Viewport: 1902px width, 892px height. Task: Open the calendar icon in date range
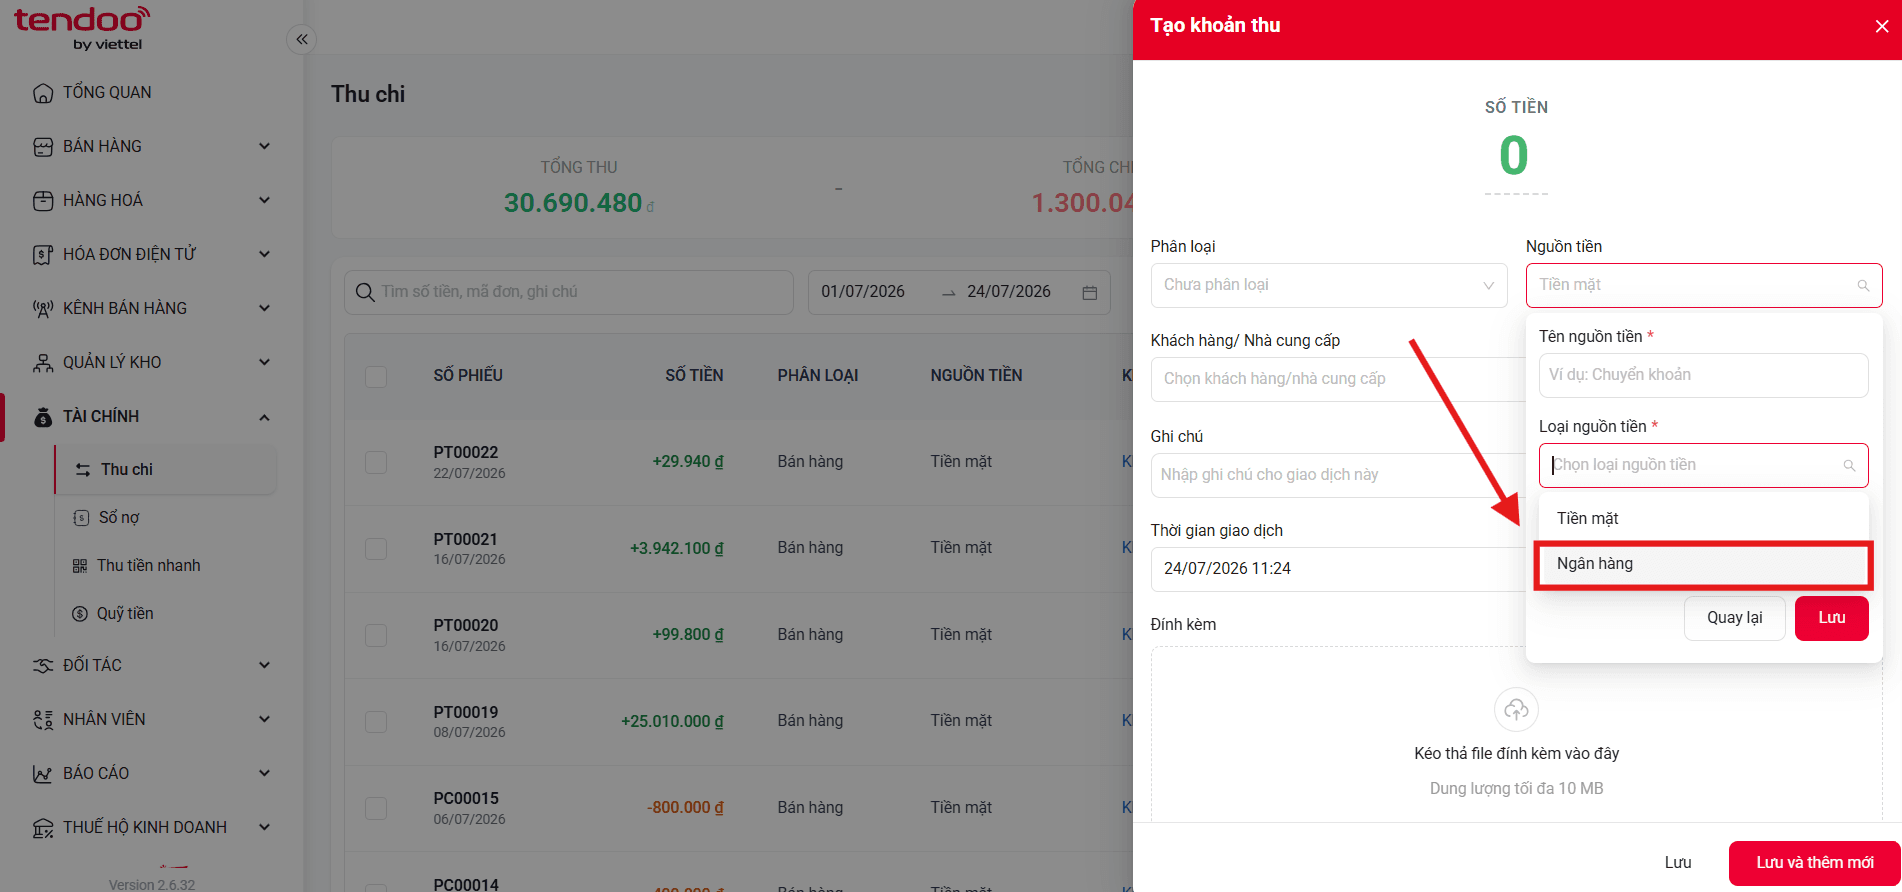[x=1090, y=292]
